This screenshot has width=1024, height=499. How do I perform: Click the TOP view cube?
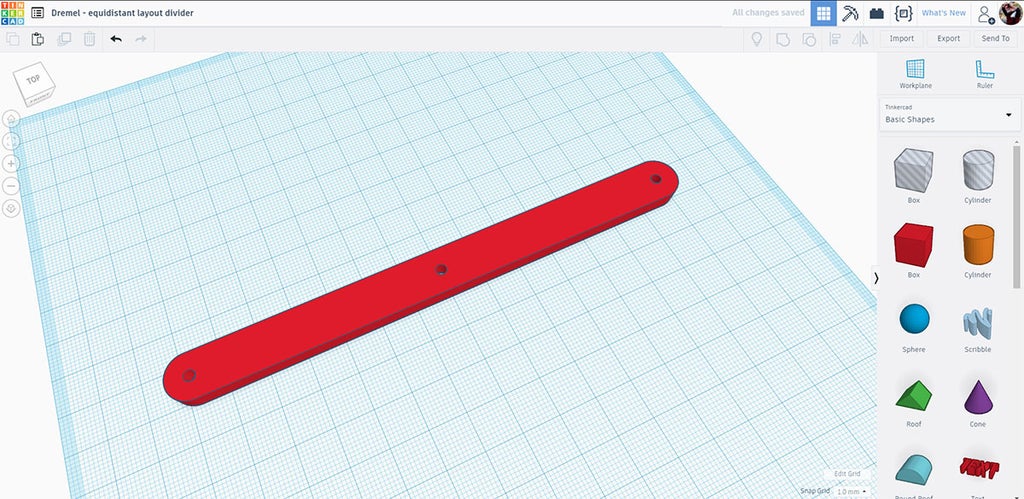[33, 82]
